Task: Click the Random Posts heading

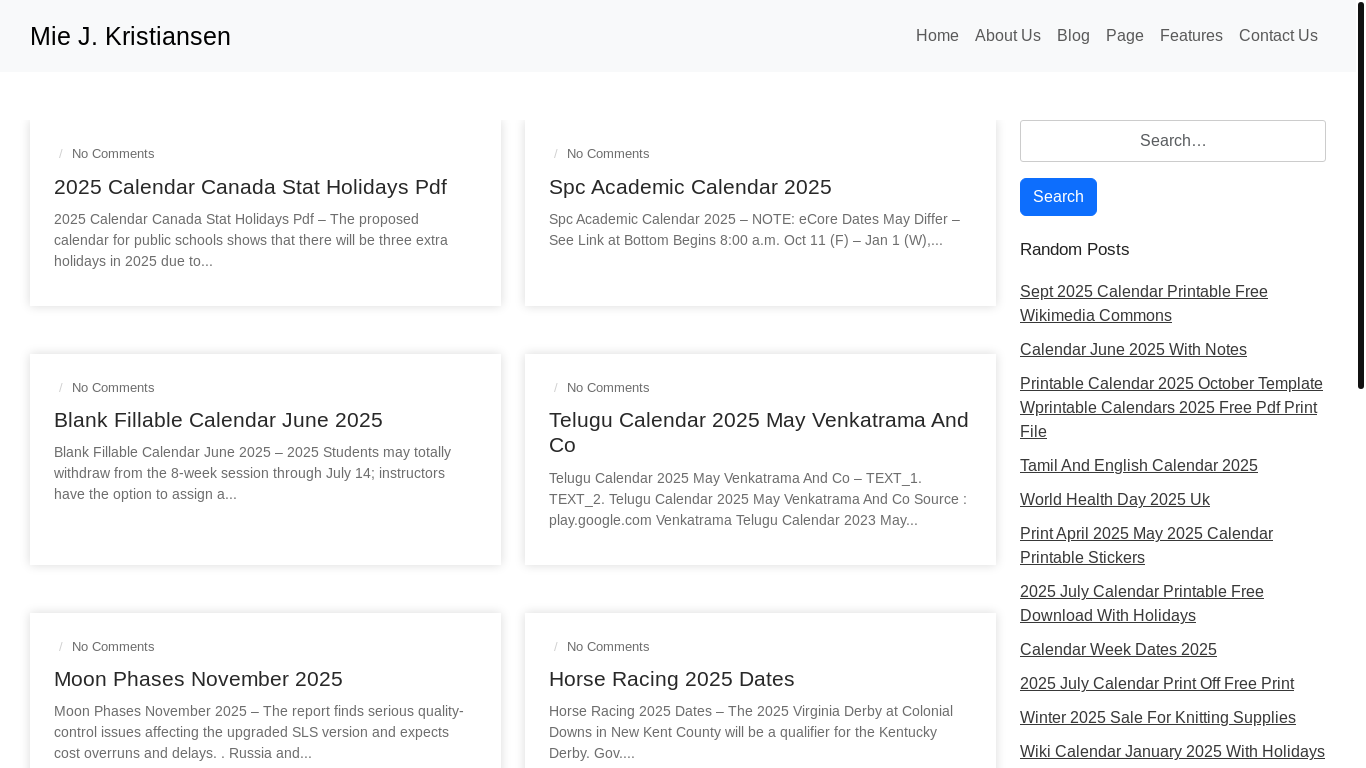Action: tap(1074, 250)
